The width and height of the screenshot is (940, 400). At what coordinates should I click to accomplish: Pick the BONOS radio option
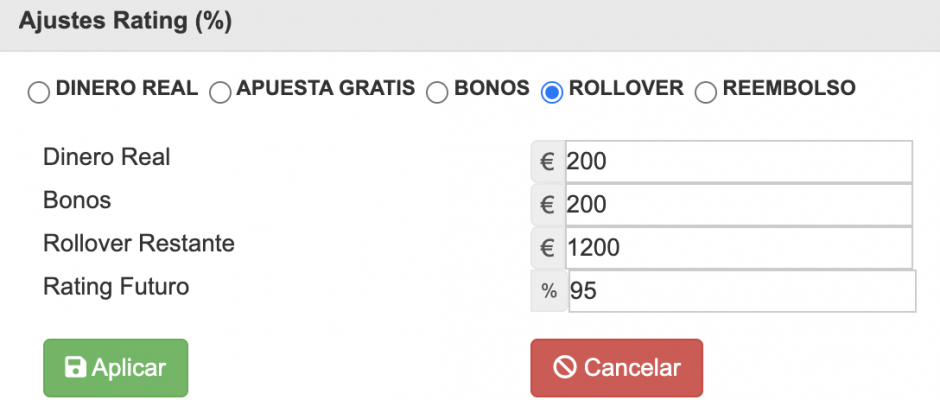[437, 93]
